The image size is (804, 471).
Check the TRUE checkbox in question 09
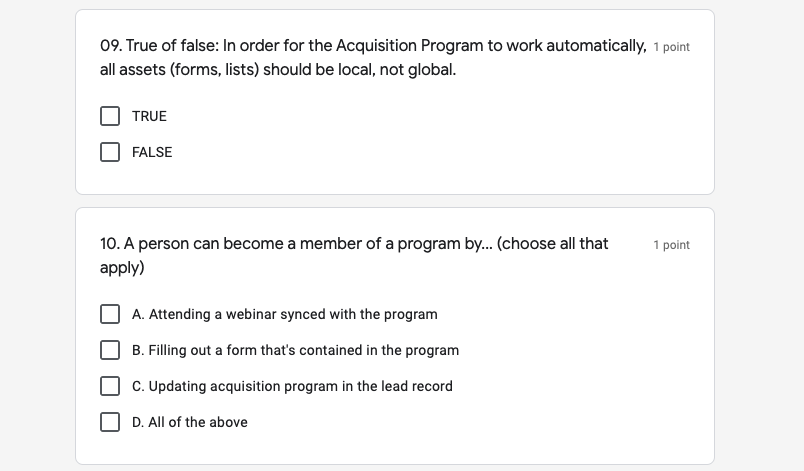[x=110, y=116]
